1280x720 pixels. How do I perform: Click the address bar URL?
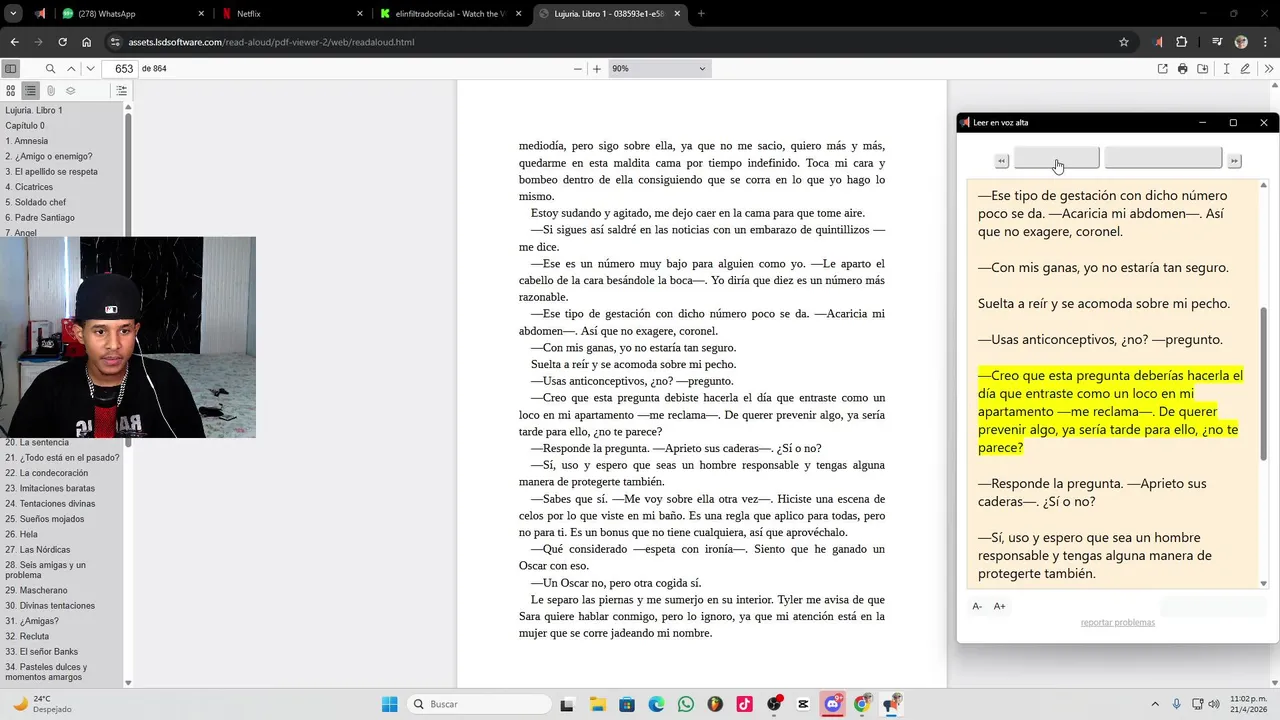[271, 42]
